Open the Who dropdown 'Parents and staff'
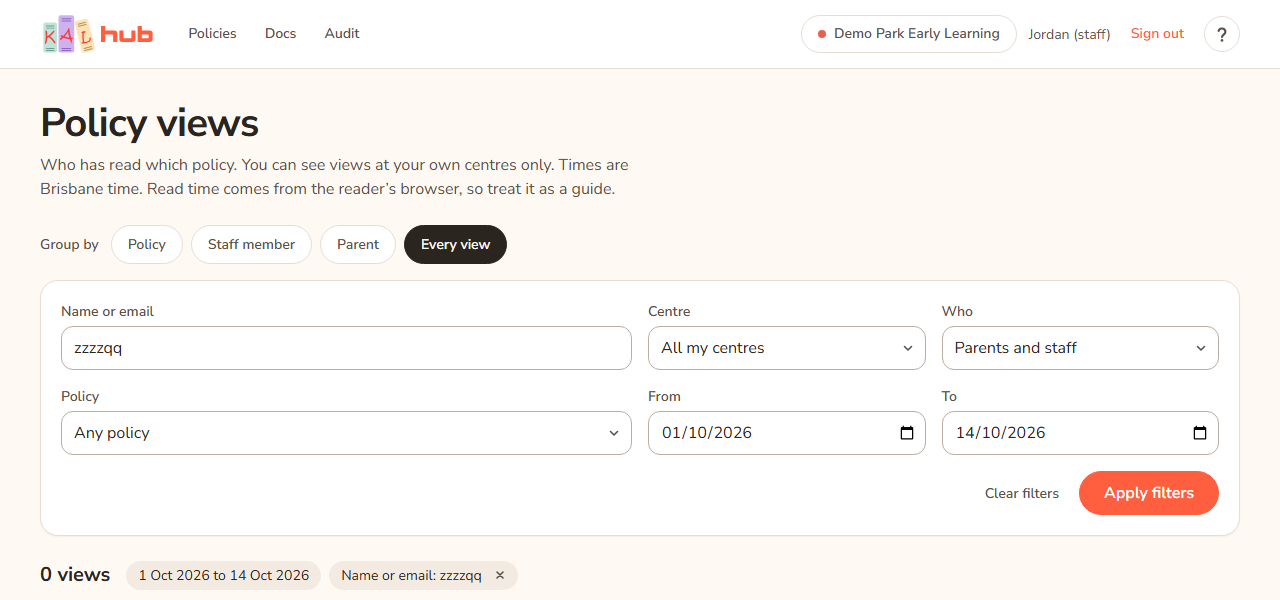The width and height of the screenshot is (1280, 600). (1080, 348)
